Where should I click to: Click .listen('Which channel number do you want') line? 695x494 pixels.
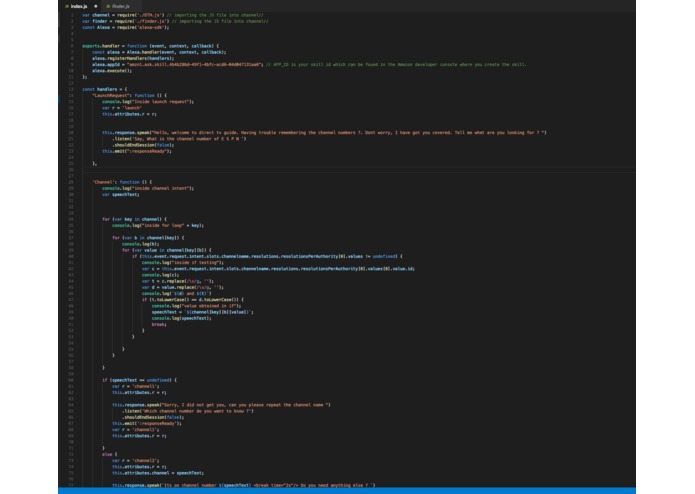tap(188, 411)
